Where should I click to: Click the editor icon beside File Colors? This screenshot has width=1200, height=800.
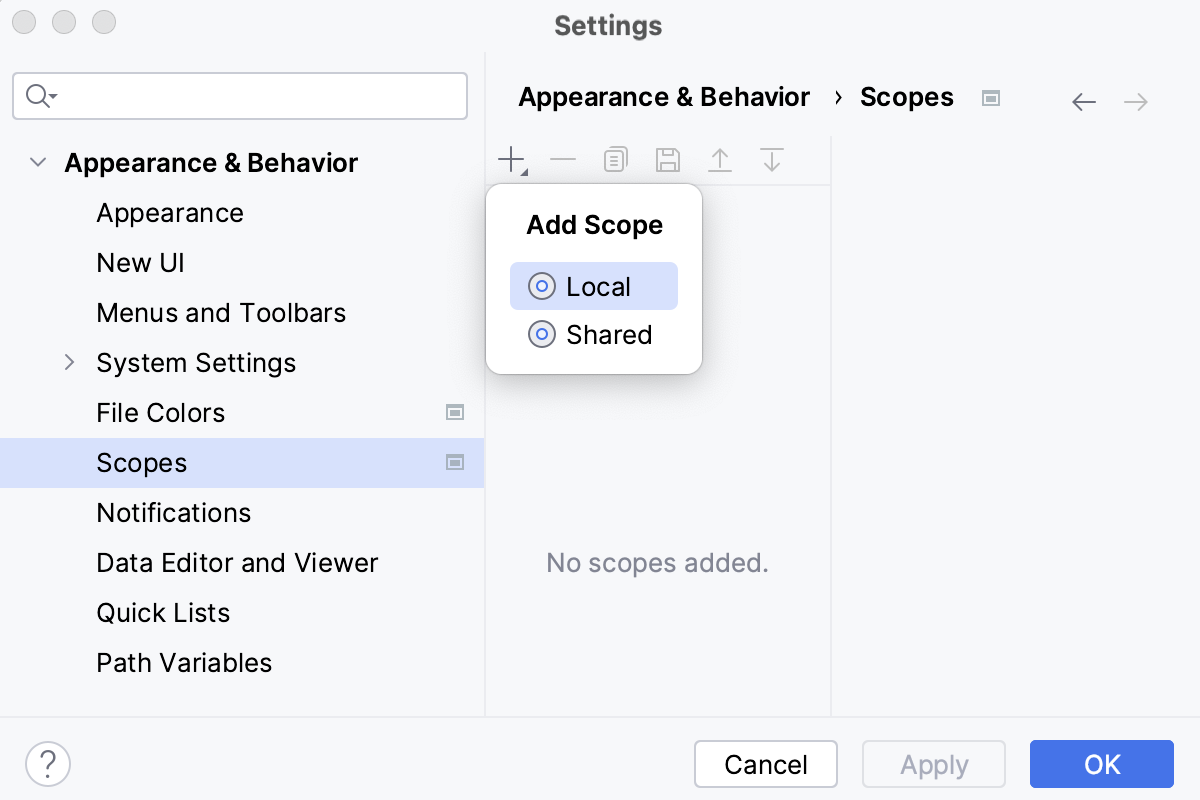coord(456,412)
